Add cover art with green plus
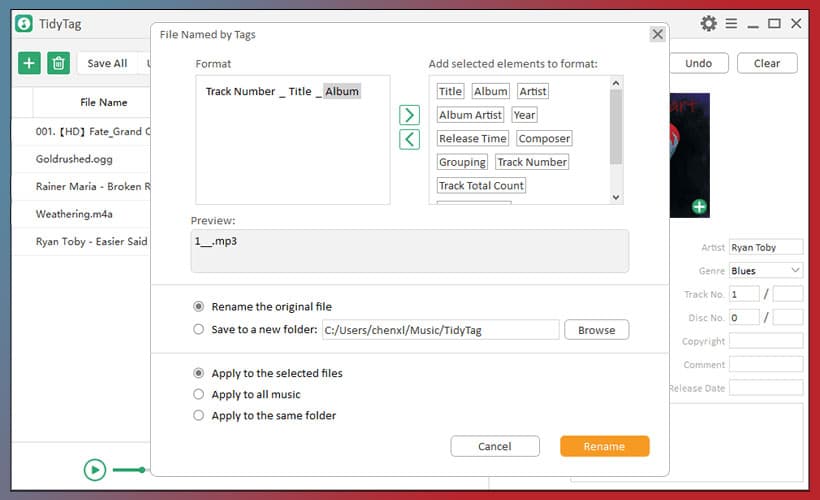The image size is (820, 500). click(x=699, y=207)
